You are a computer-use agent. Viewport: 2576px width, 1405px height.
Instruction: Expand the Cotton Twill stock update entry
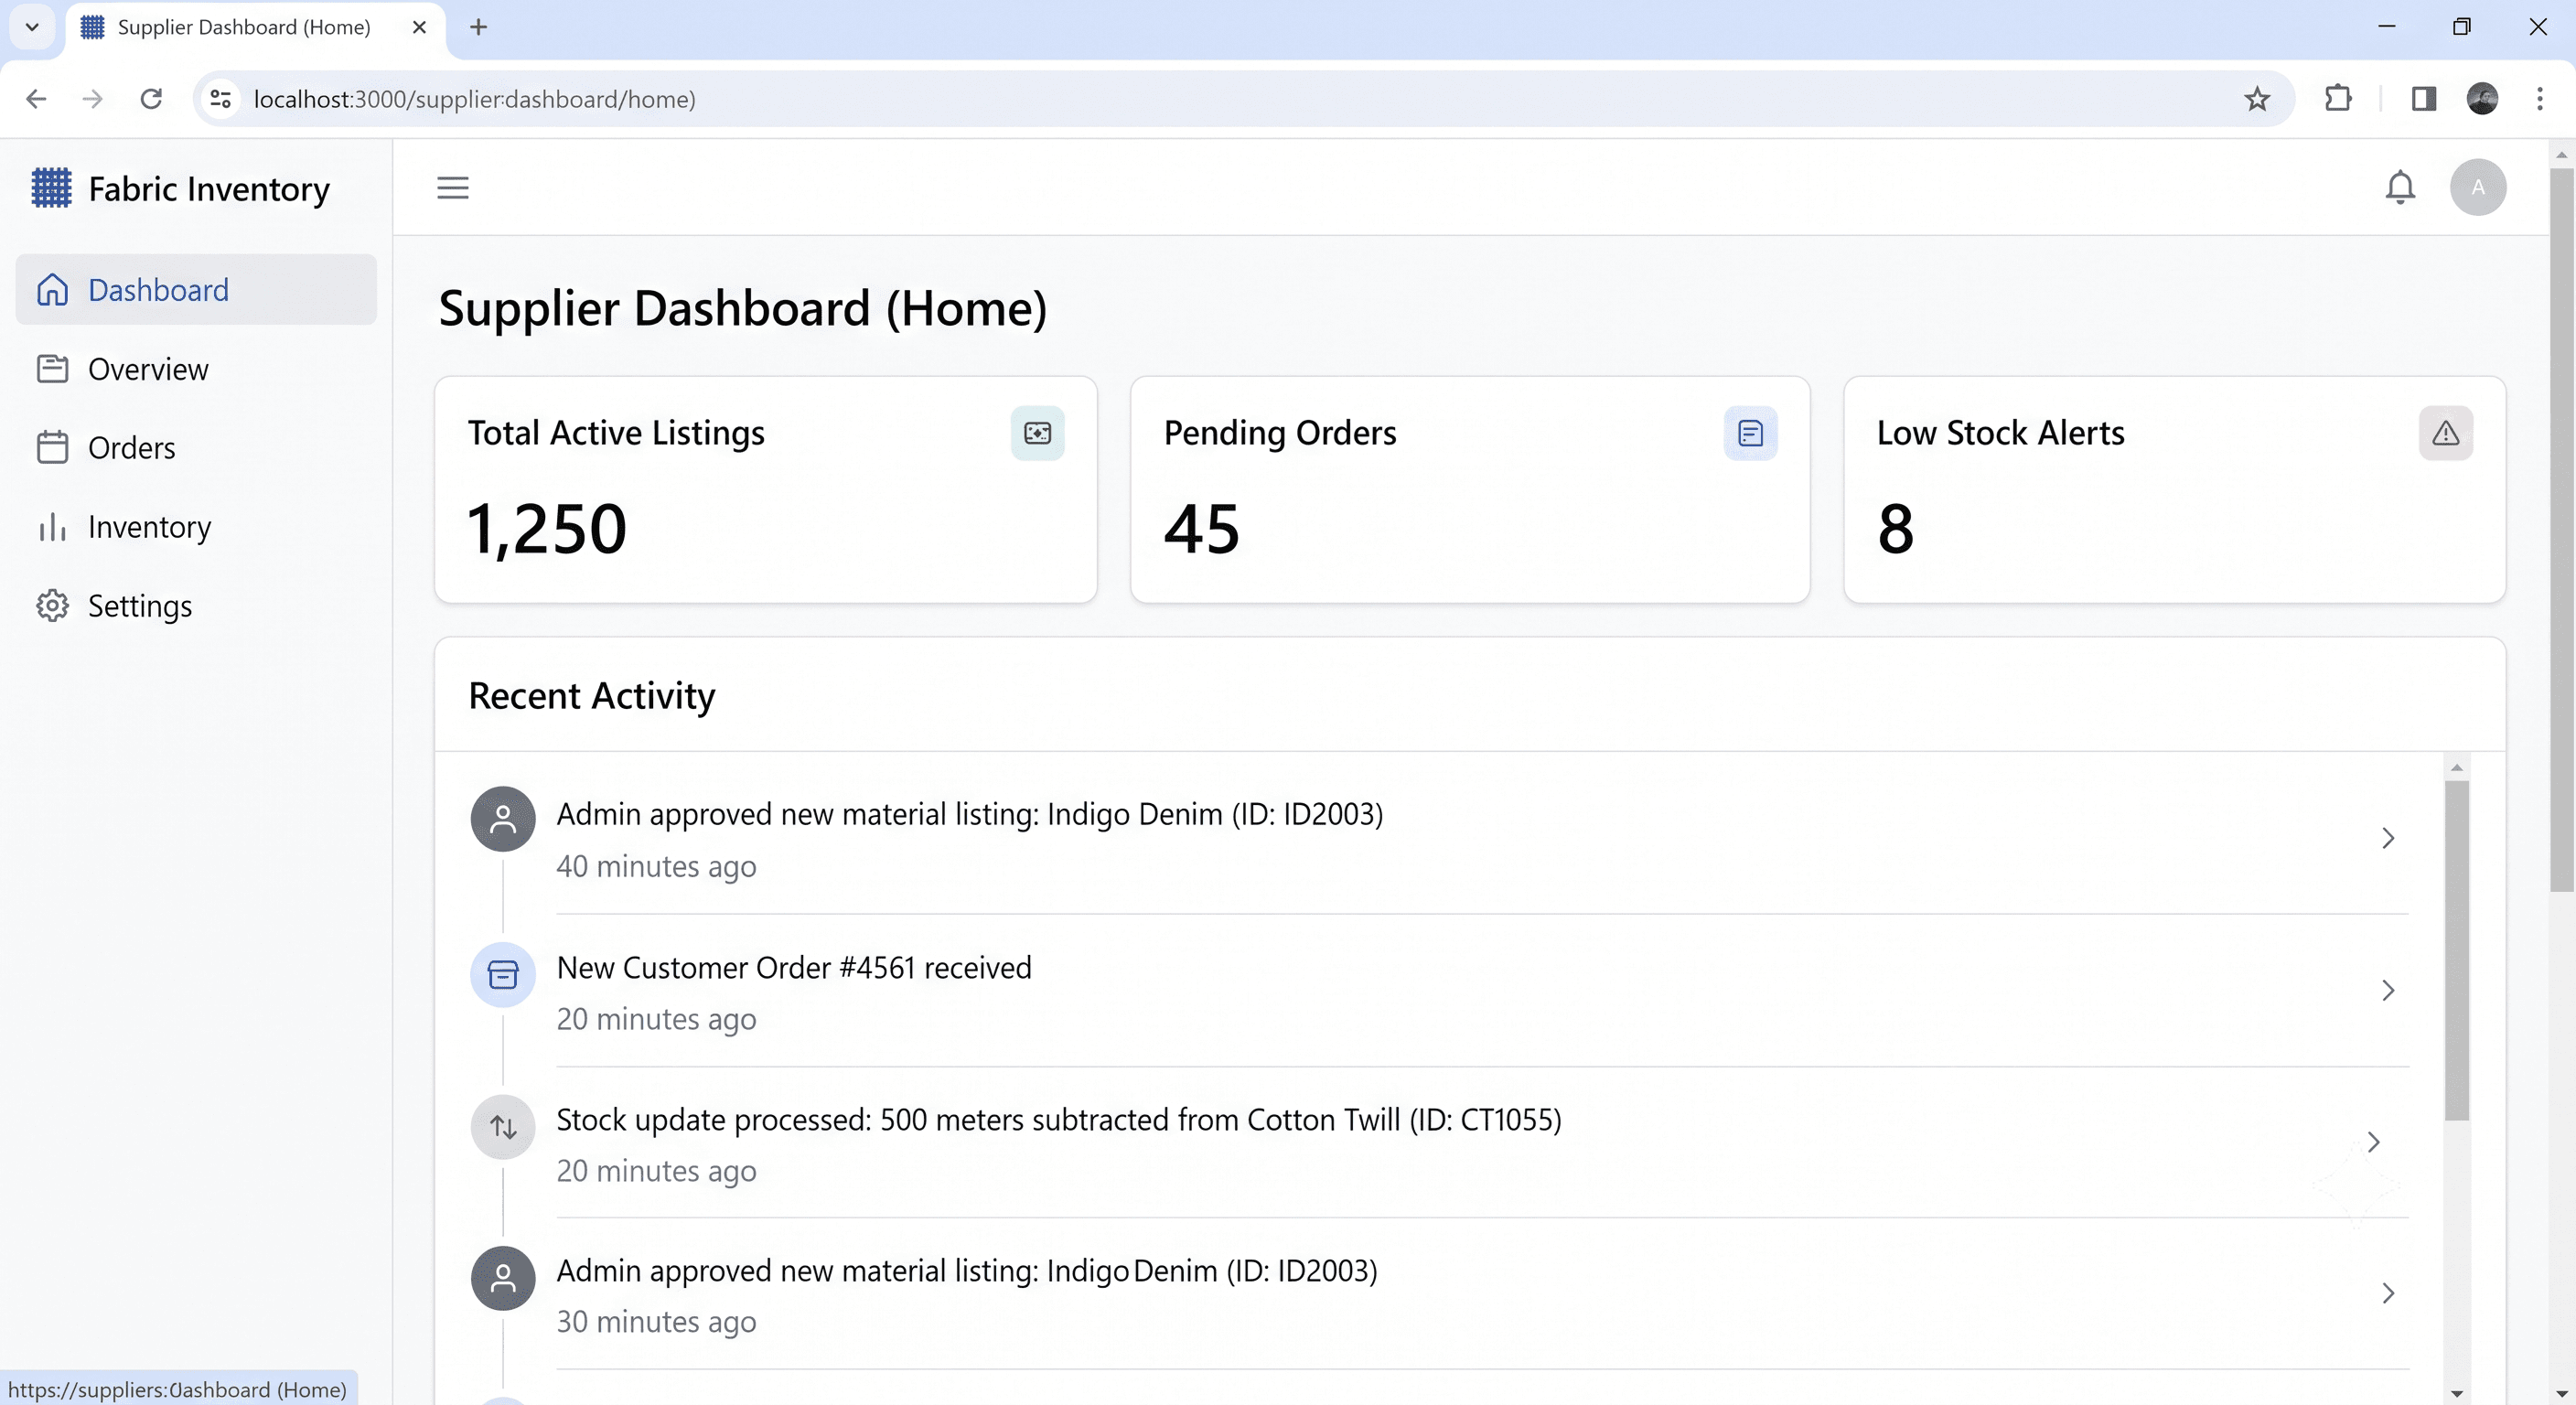pos(2373,1142)
